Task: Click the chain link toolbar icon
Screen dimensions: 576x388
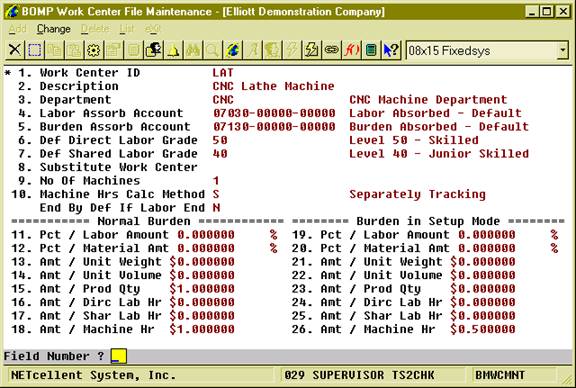Action: point(331,50)
